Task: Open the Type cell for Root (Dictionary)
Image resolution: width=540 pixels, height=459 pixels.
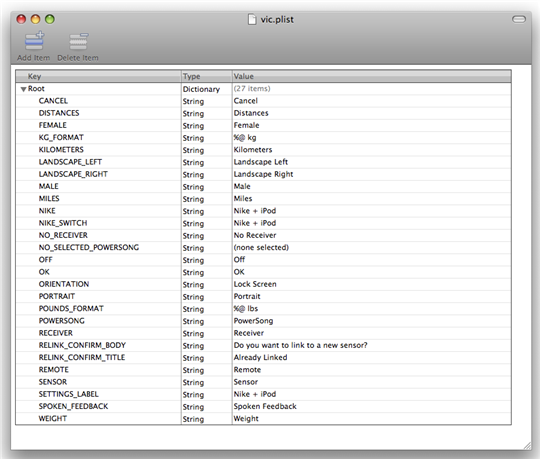Action: pyautogui.click(x=201, y=89)
